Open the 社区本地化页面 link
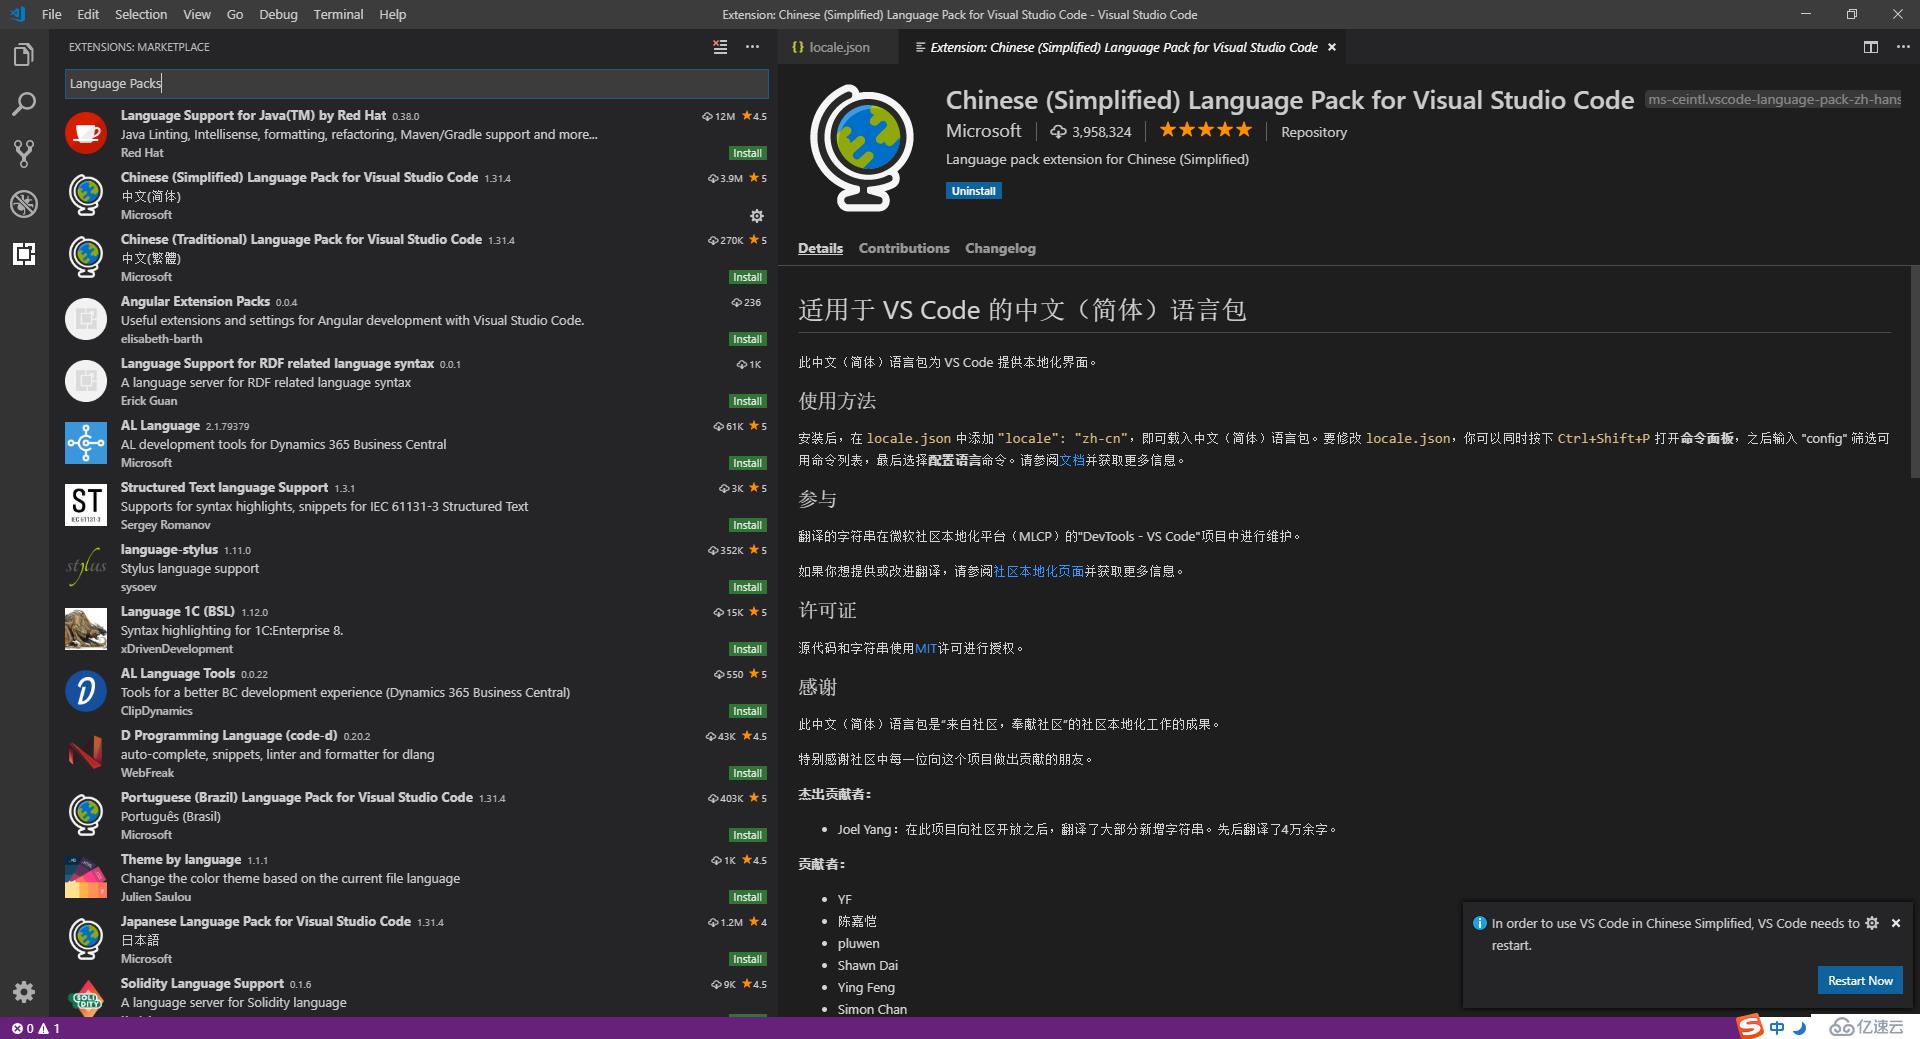The image size is (1920, 1039). 1039,571
